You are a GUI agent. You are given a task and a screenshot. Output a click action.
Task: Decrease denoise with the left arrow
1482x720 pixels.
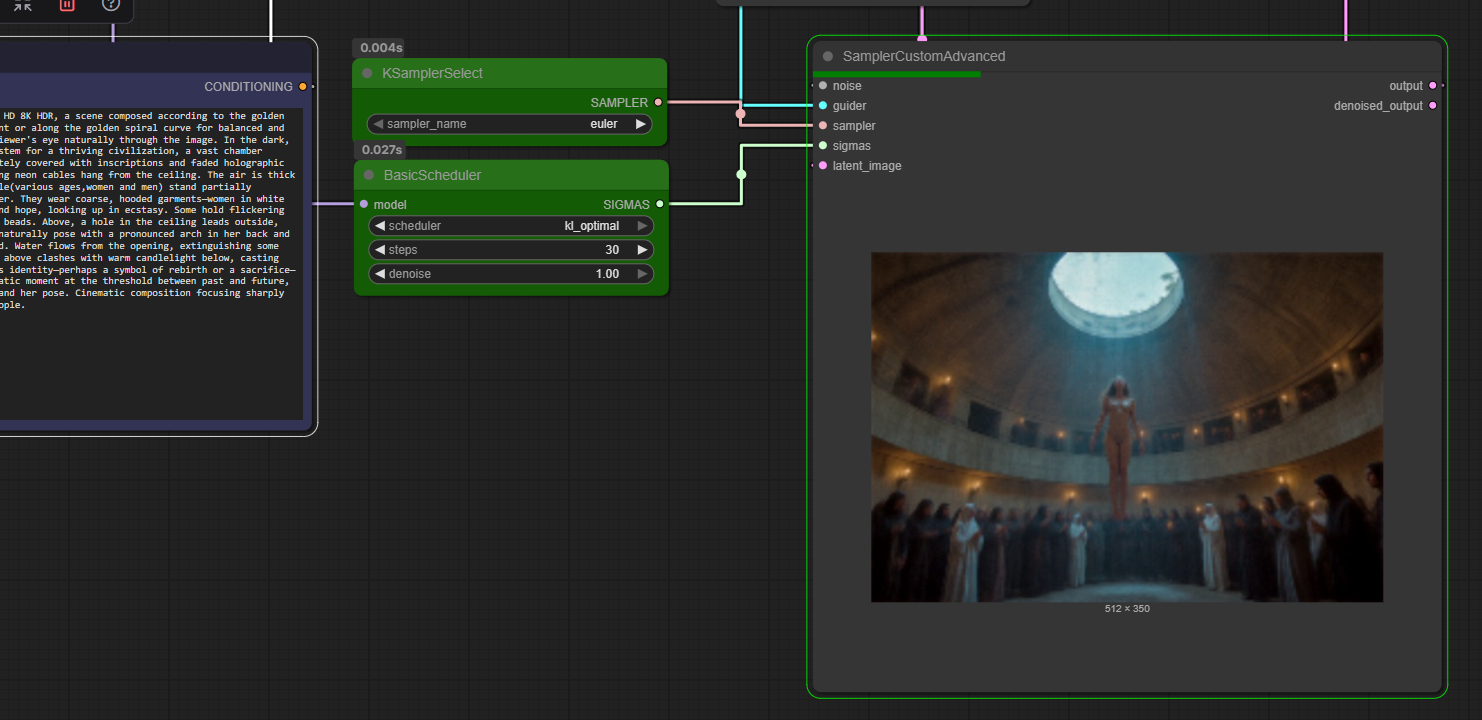[x=380, y=274]
